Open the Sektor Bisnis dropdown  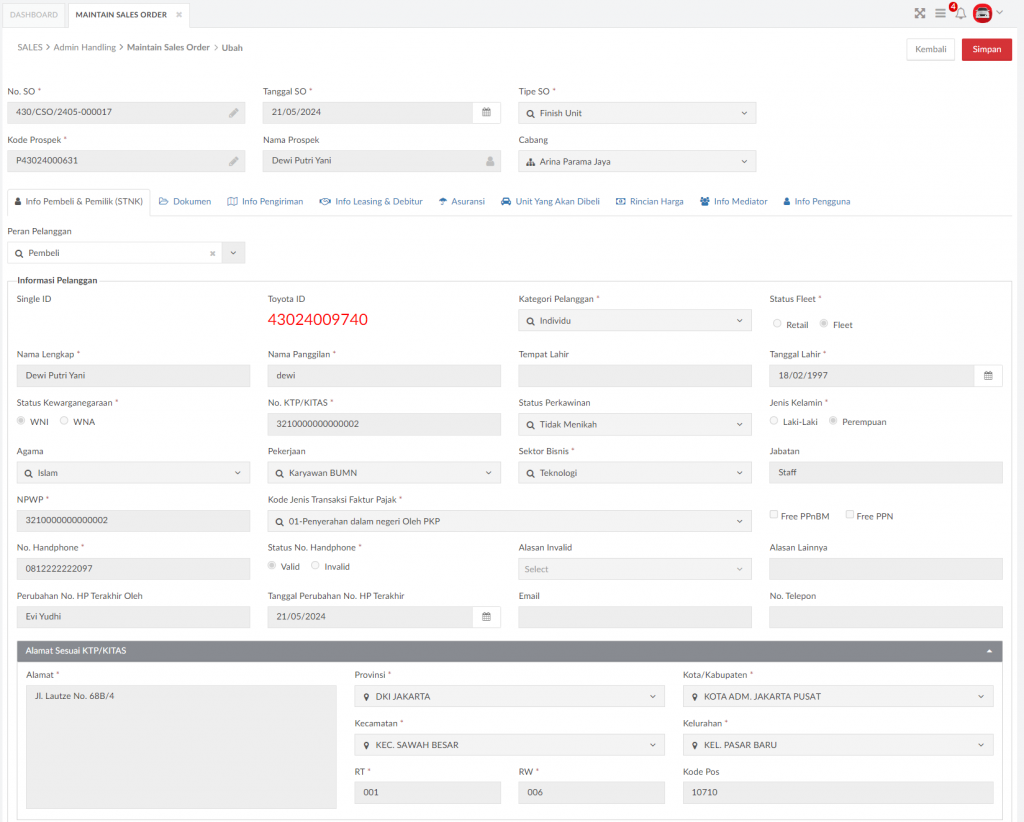(x=635, y=473)
